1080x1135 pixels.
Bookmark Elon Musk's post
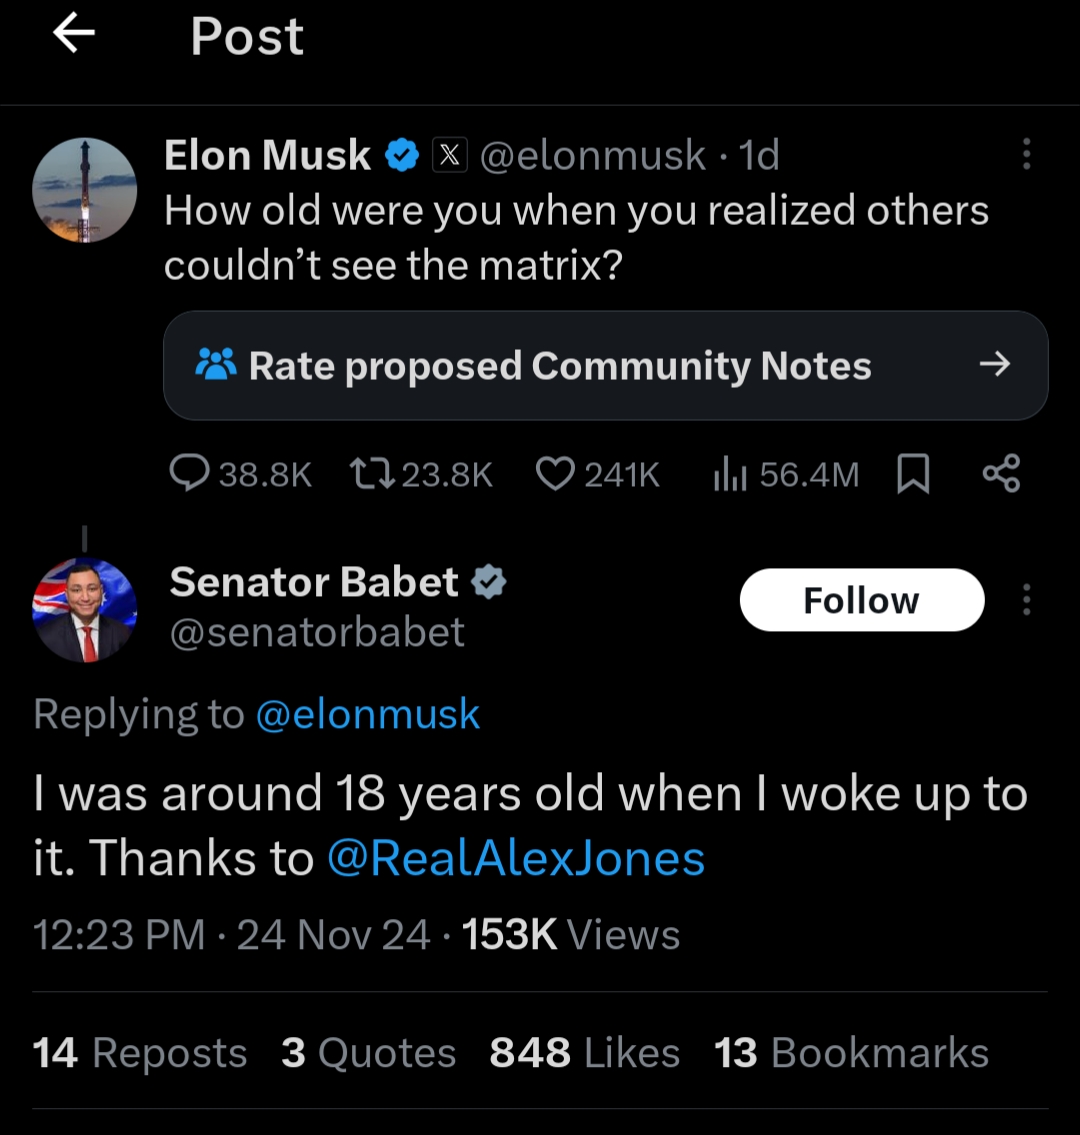click(912, 474)
